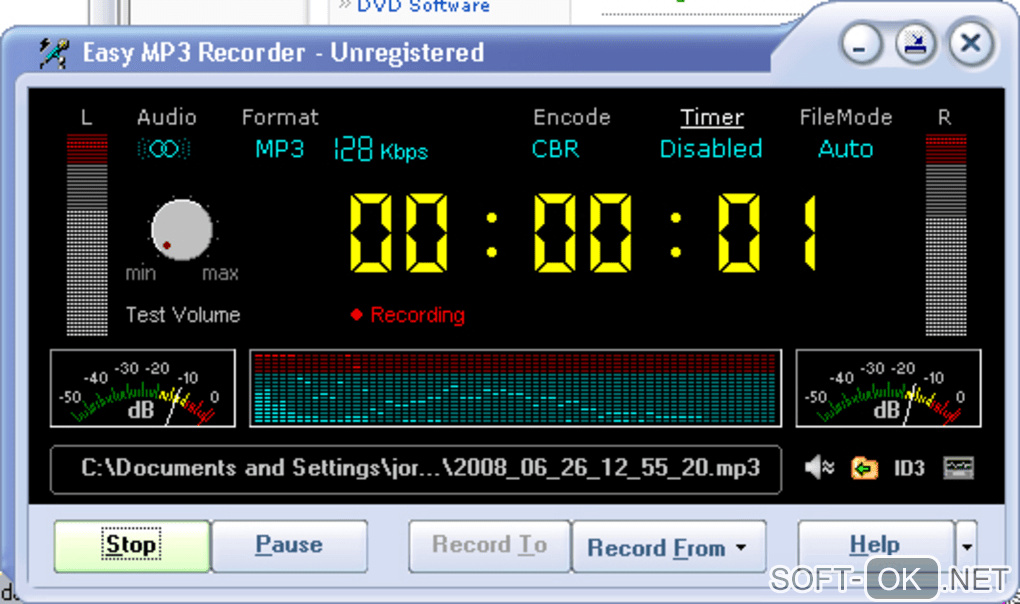This screenshot has height=604, width=1020.
Task: Click the Test Volume label
Action: click(183, 315)
